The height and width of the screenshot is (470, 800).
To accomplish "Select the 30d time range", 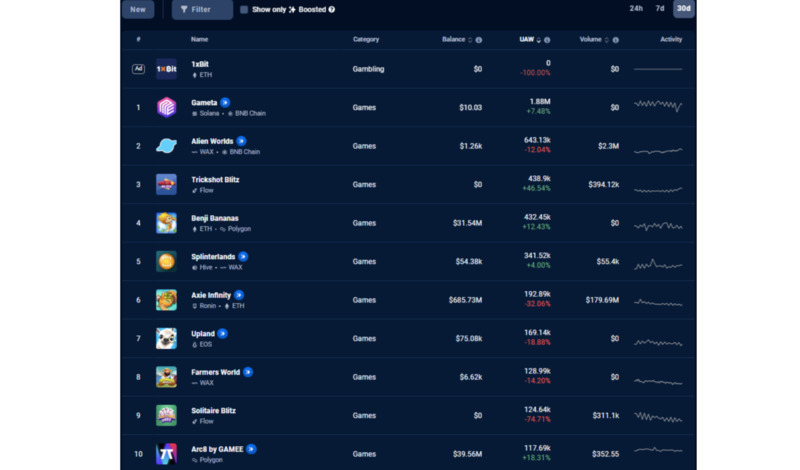I will click(684, 9).
